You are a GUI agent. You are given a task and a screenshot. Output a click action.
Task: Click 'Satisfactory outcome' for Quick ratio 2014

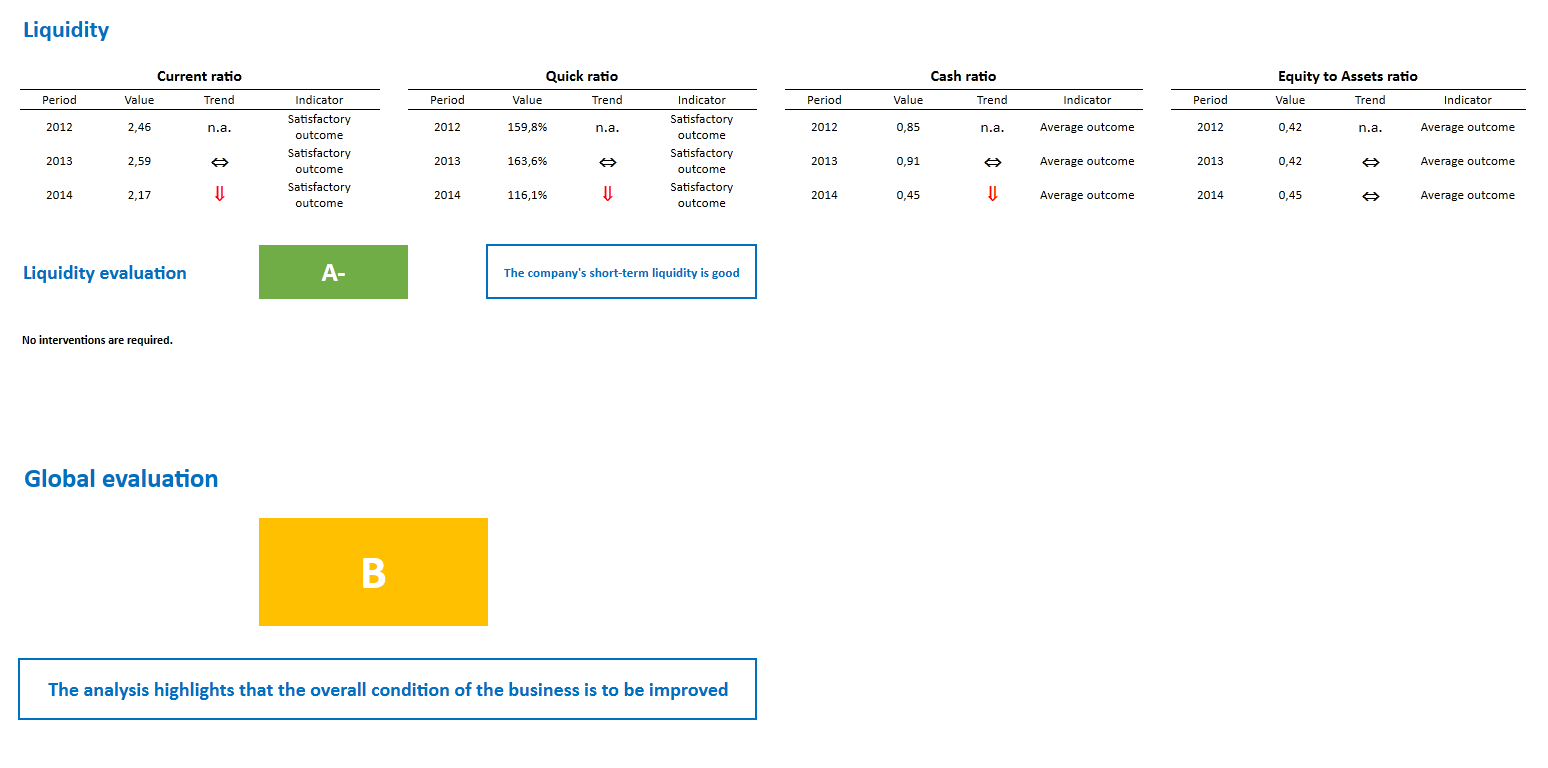coord(702,195)
